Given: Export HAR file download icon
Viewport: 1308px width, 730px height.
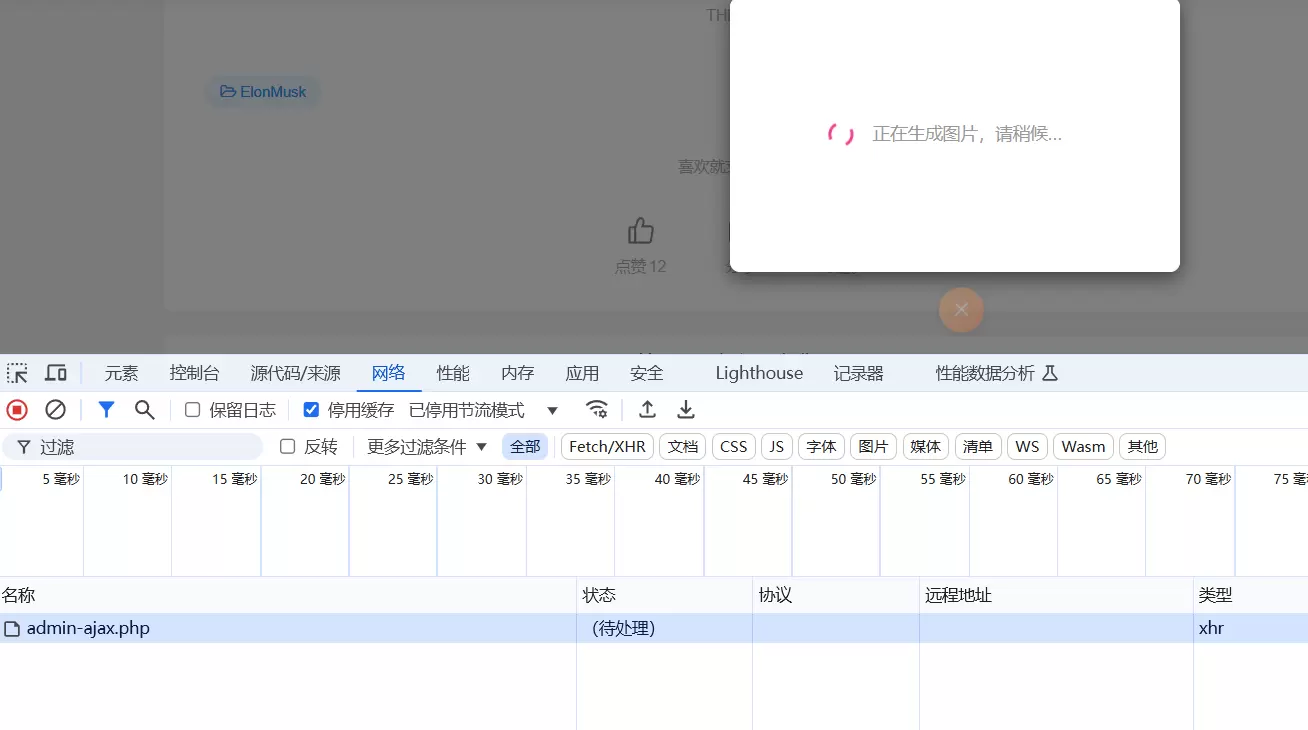Looking at the screenshot, I should point(686,410).
